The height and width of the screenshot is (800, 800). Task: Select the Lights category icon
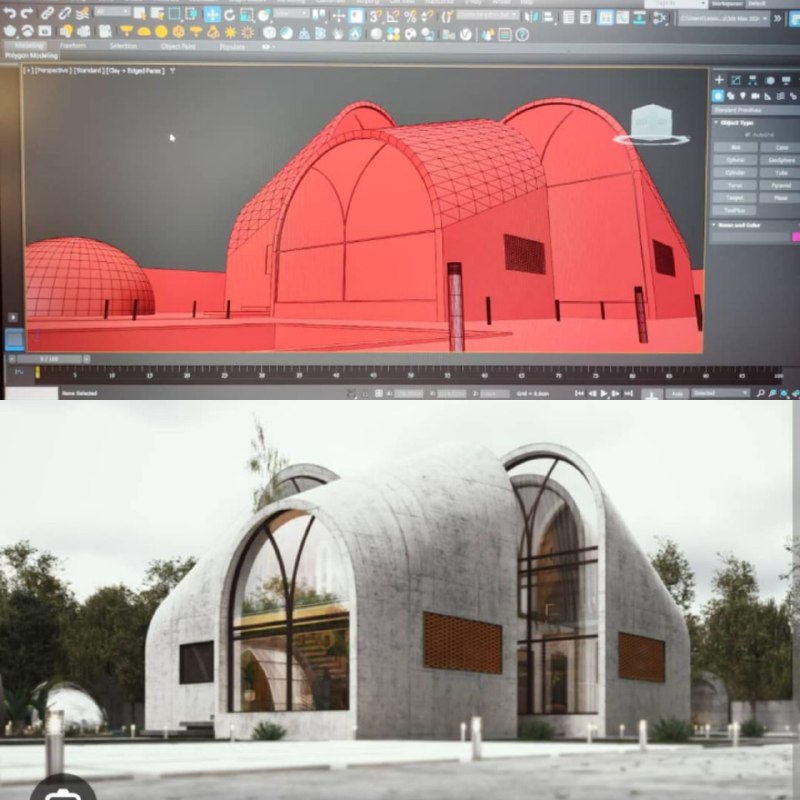click(x=743, y=95)
